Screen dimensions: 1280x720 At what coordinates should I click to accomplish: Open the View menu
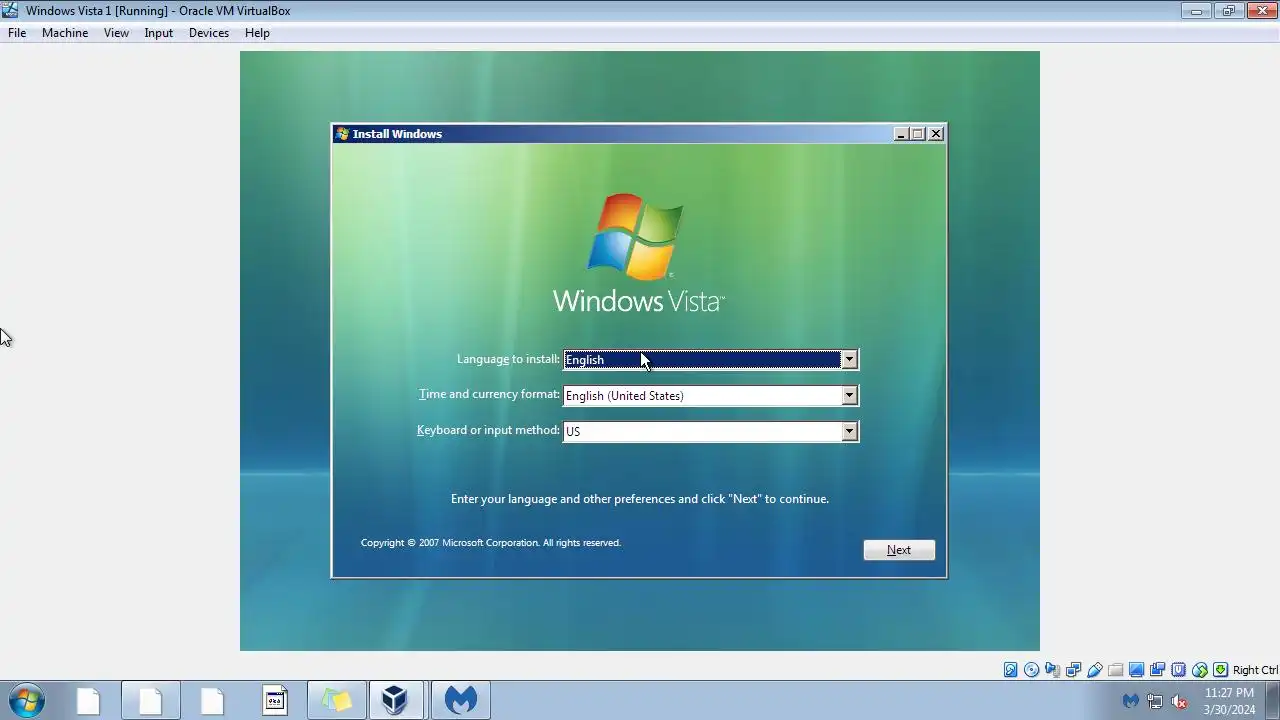116,33
